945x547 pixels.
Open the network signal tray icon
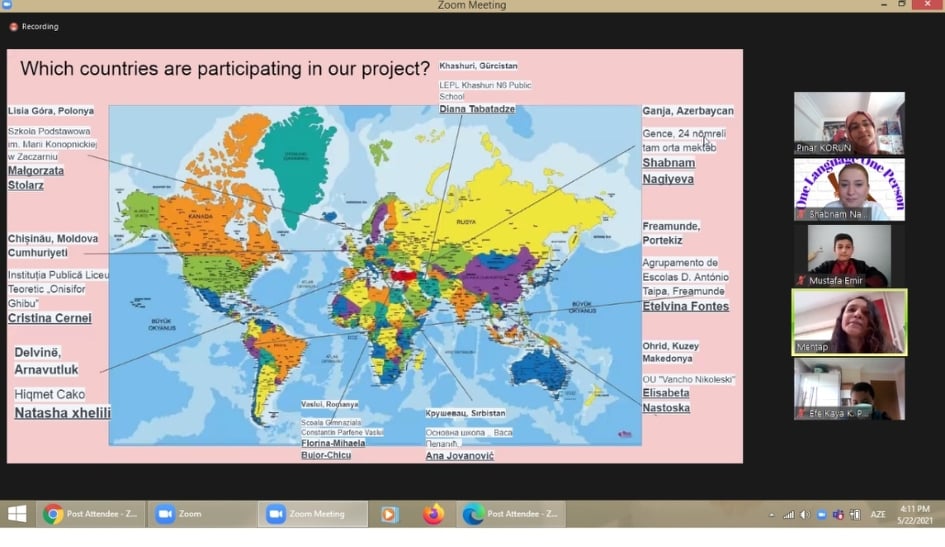[788, 515]
